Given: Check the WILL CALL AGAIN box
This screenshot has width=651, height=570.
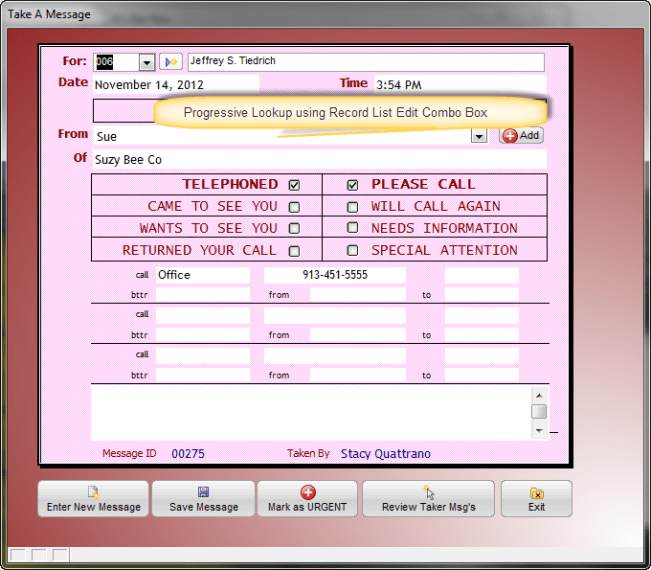Looking at the screenshot, I should pyautogui.click(x=352, y=207).
